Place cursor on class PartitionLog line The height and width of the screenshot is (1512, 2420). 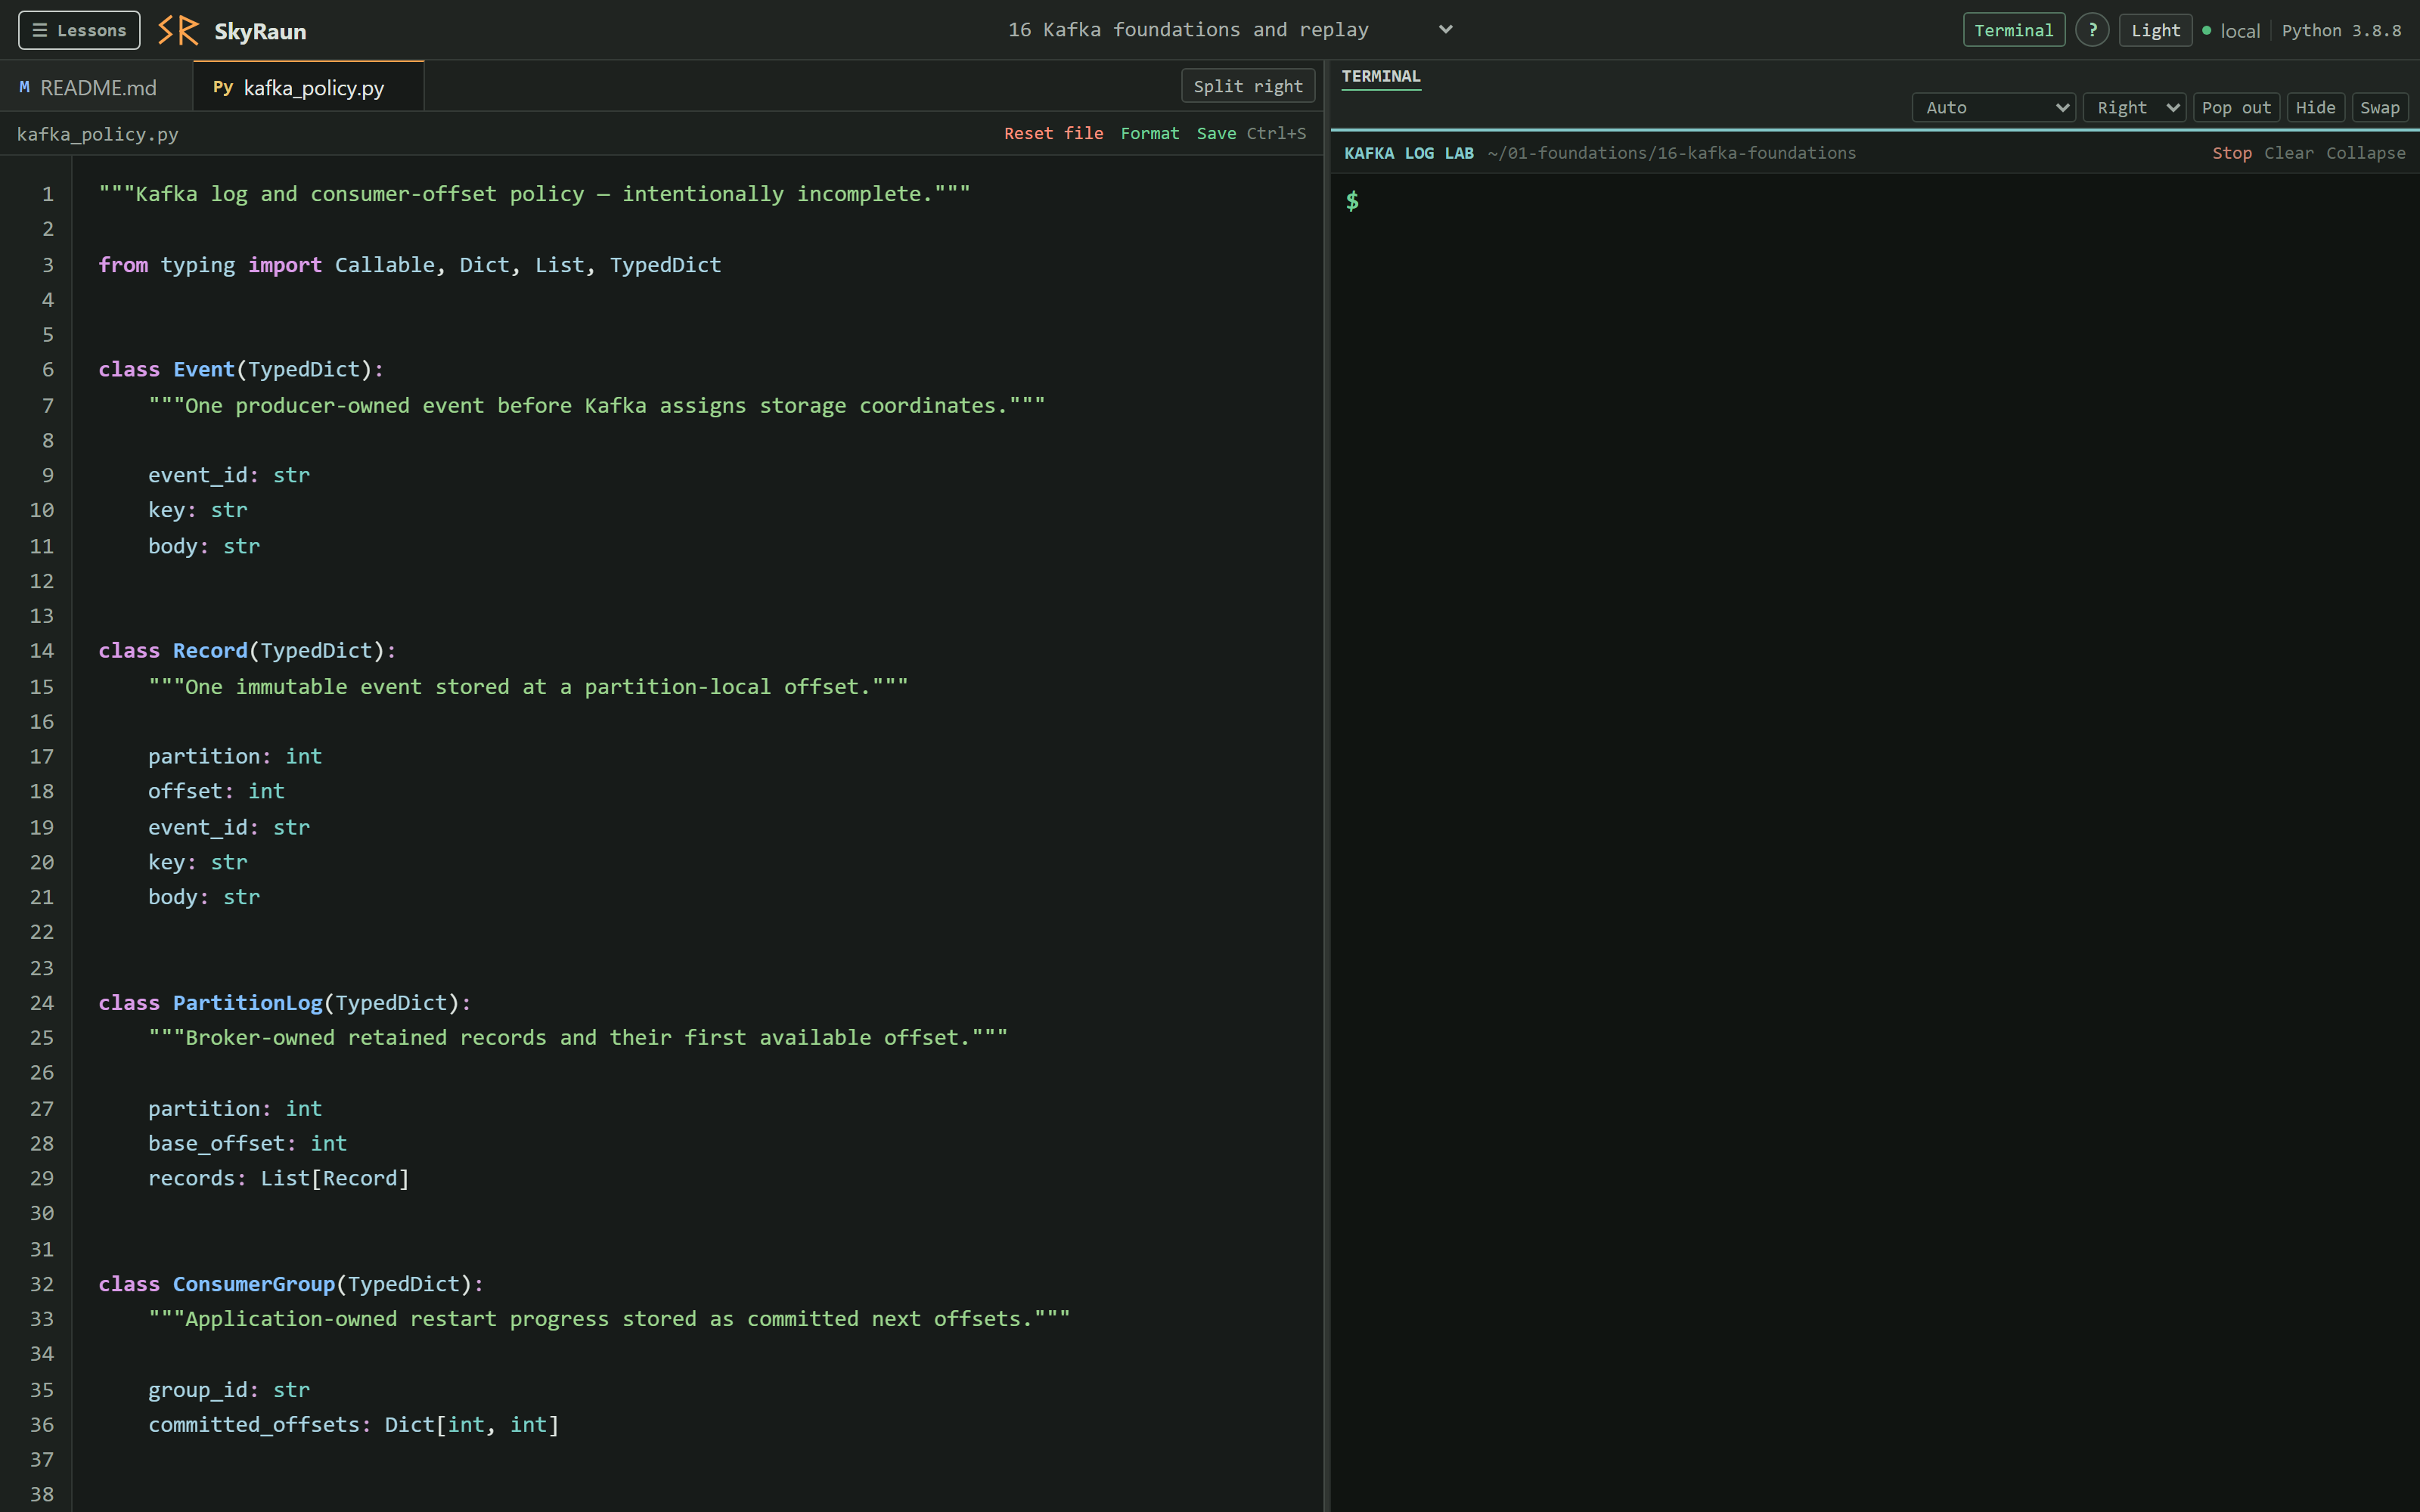284,1002
